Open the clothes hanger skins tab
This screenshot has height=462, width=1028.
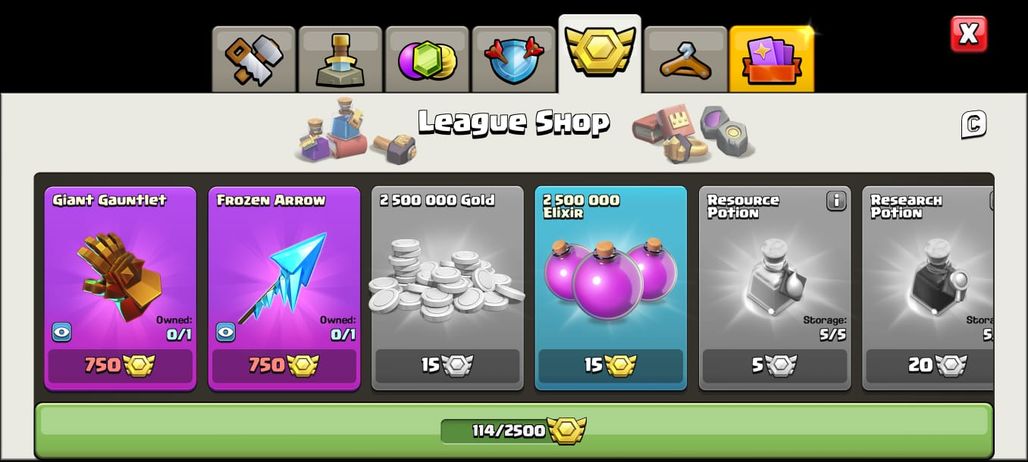pyautogui.click(x=685, y=60)
